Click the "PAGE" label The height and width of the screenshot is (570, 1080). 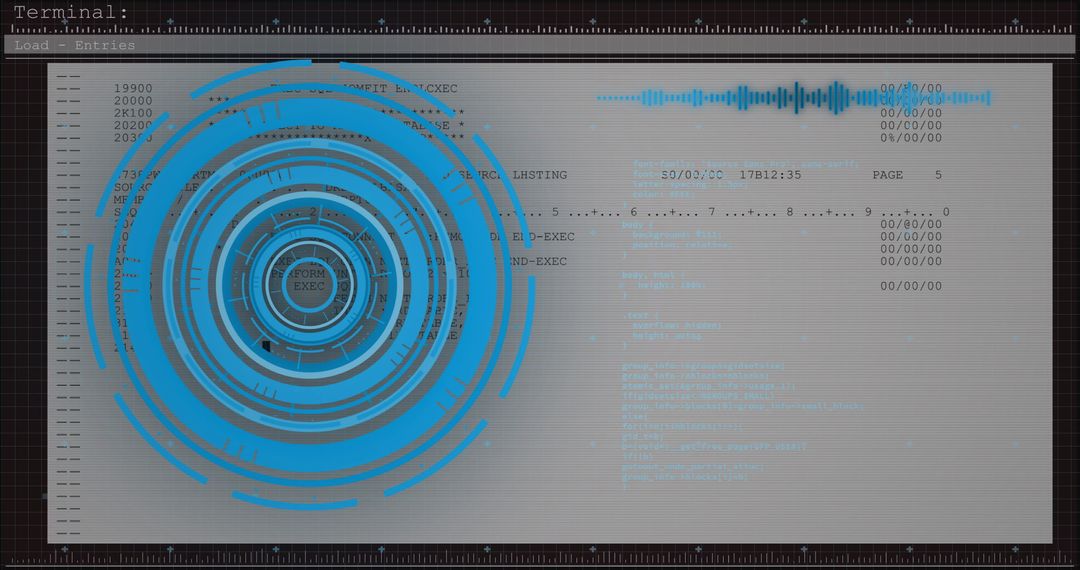(887, 175)
